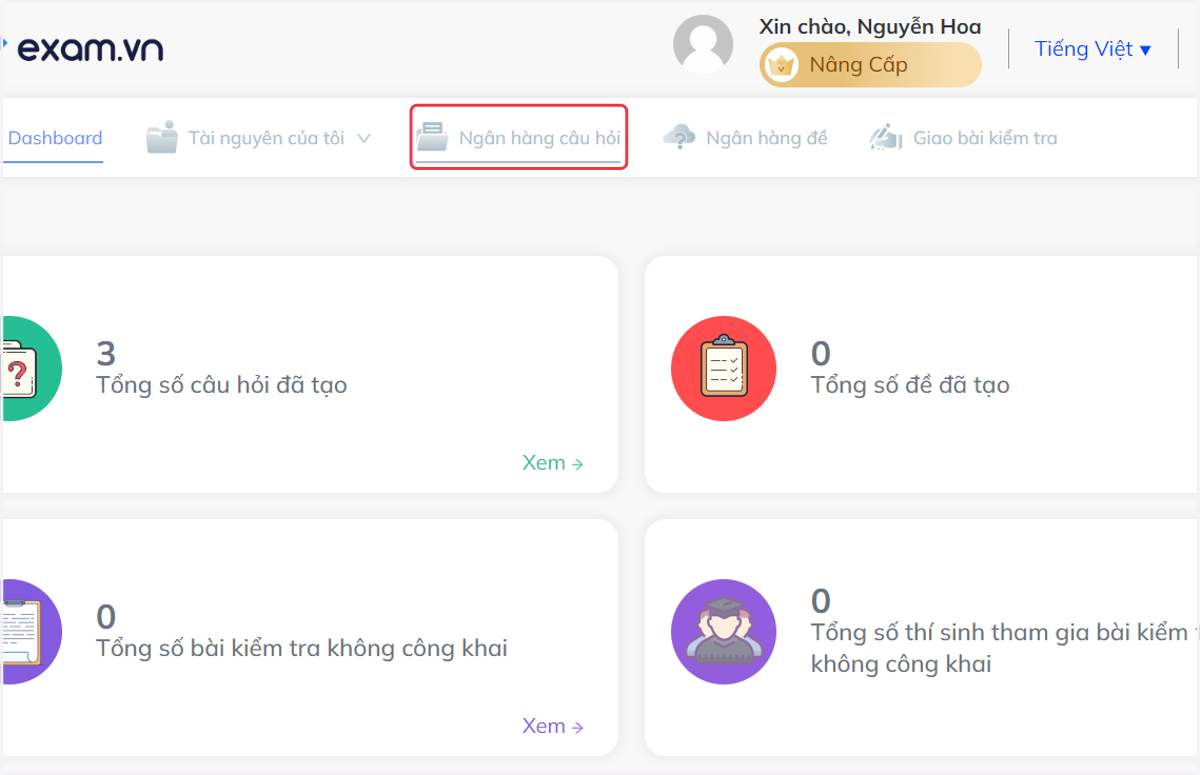Open the Ngân hàng câu hỏi tab

[519, 138]
